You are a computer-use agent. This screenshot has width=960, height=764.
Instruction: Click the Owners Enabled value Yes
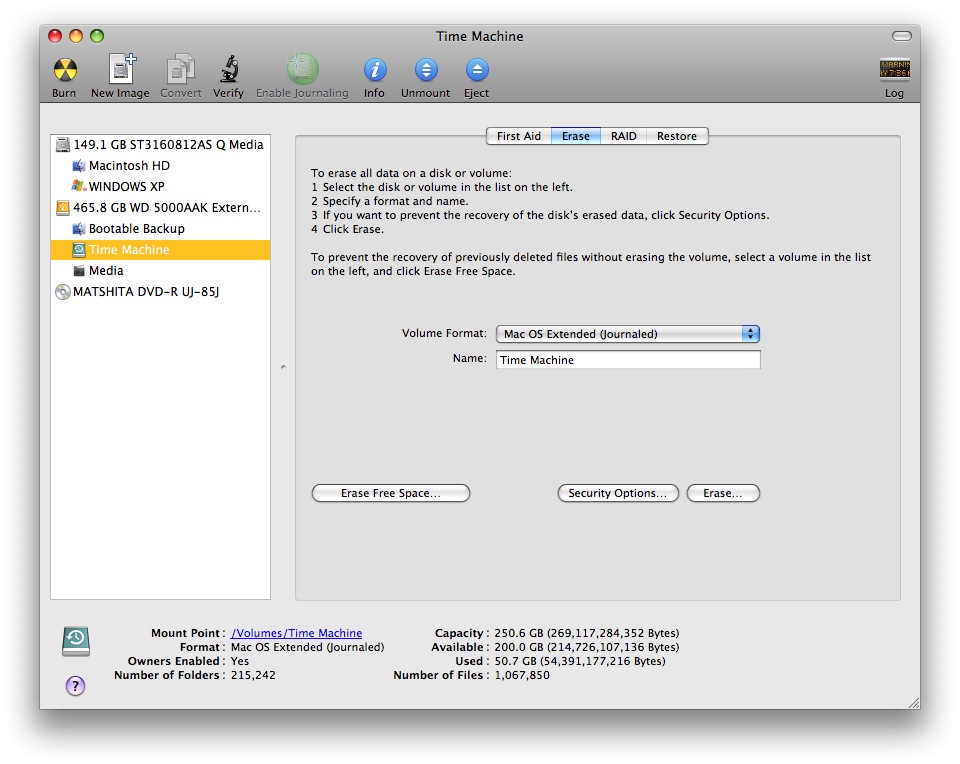(x=240, y=661)
